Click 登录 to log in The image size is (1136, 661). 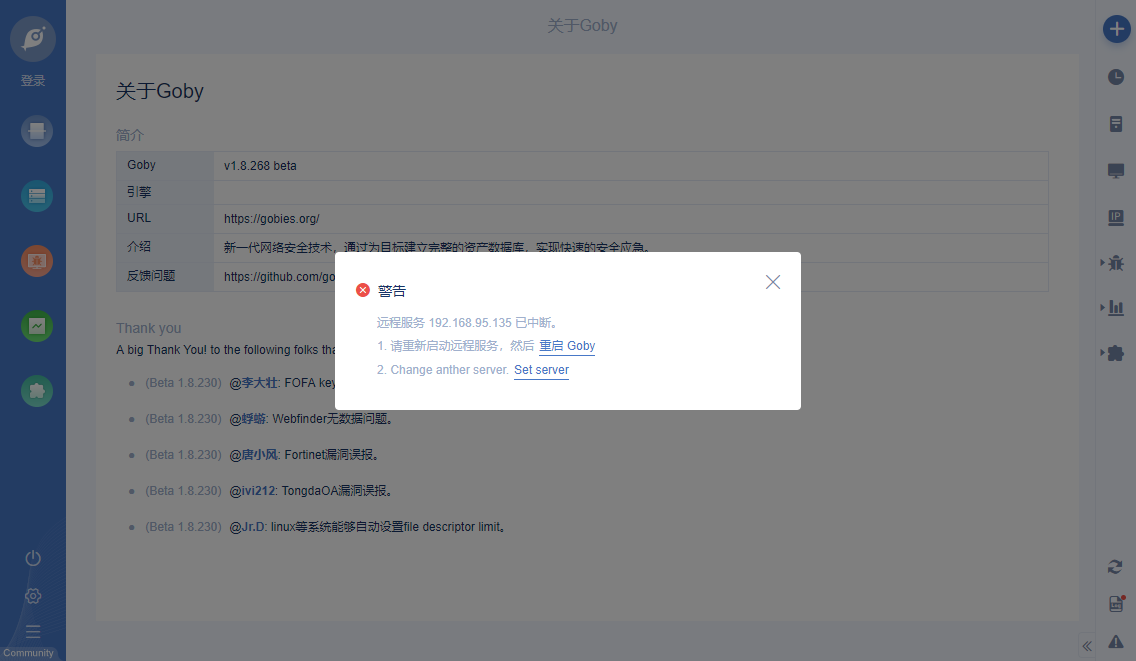tap(32, 80)
